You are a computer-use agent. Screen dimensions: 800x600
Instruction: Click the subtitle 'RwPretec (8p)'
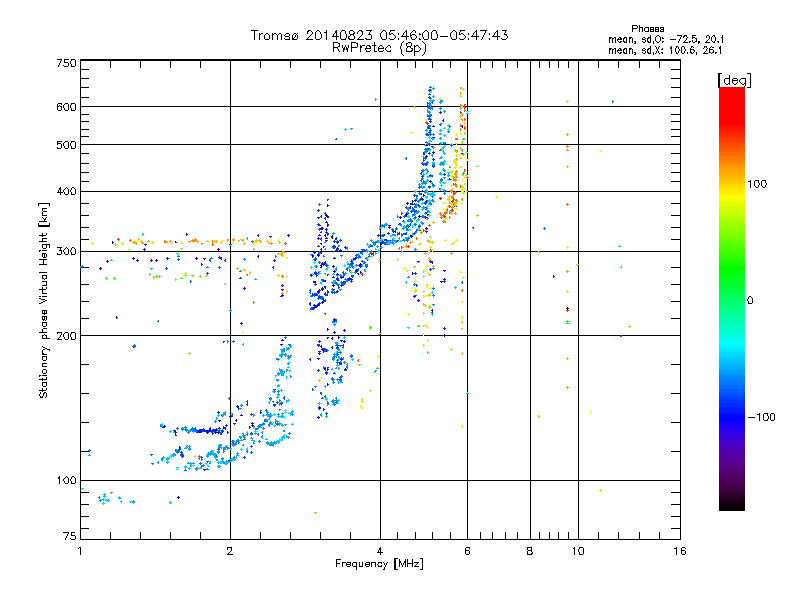[x=379, y=48]
